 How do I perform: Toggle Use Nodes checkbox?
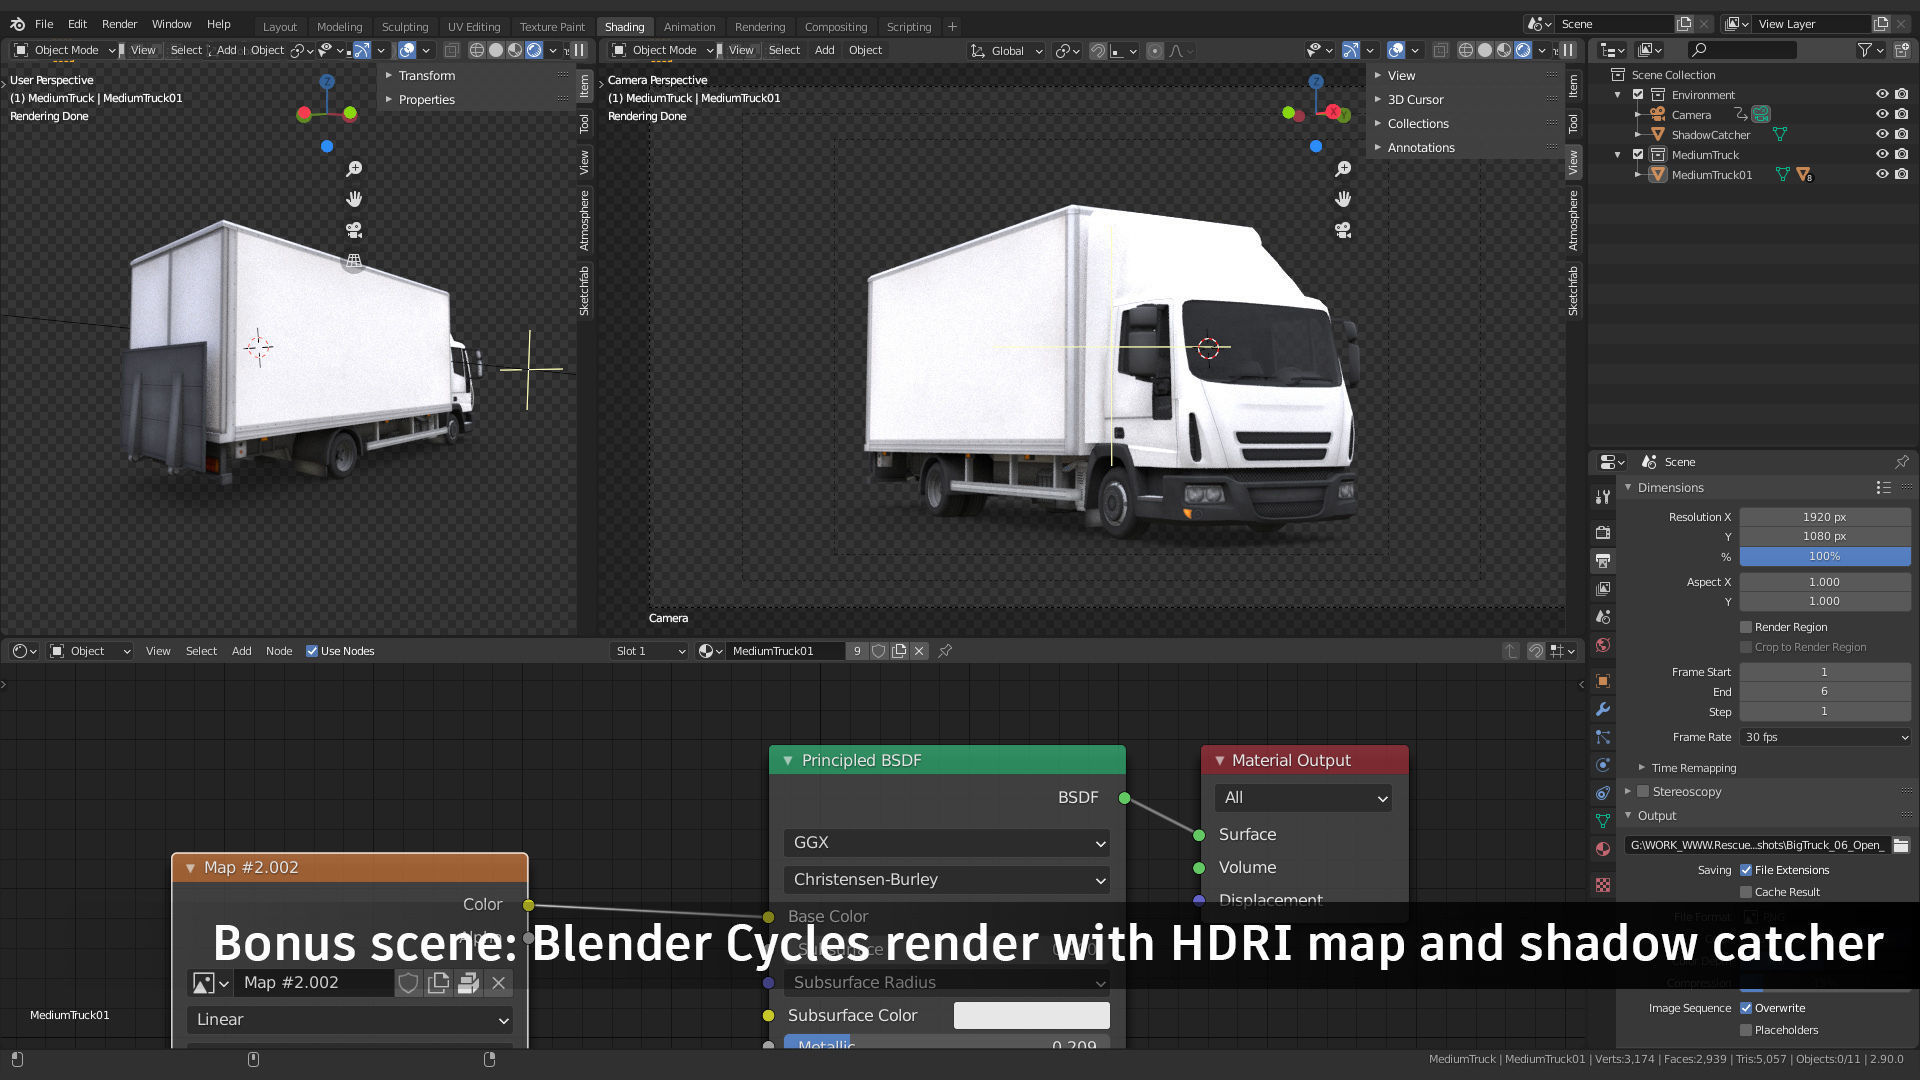click(x=312, y=651)
